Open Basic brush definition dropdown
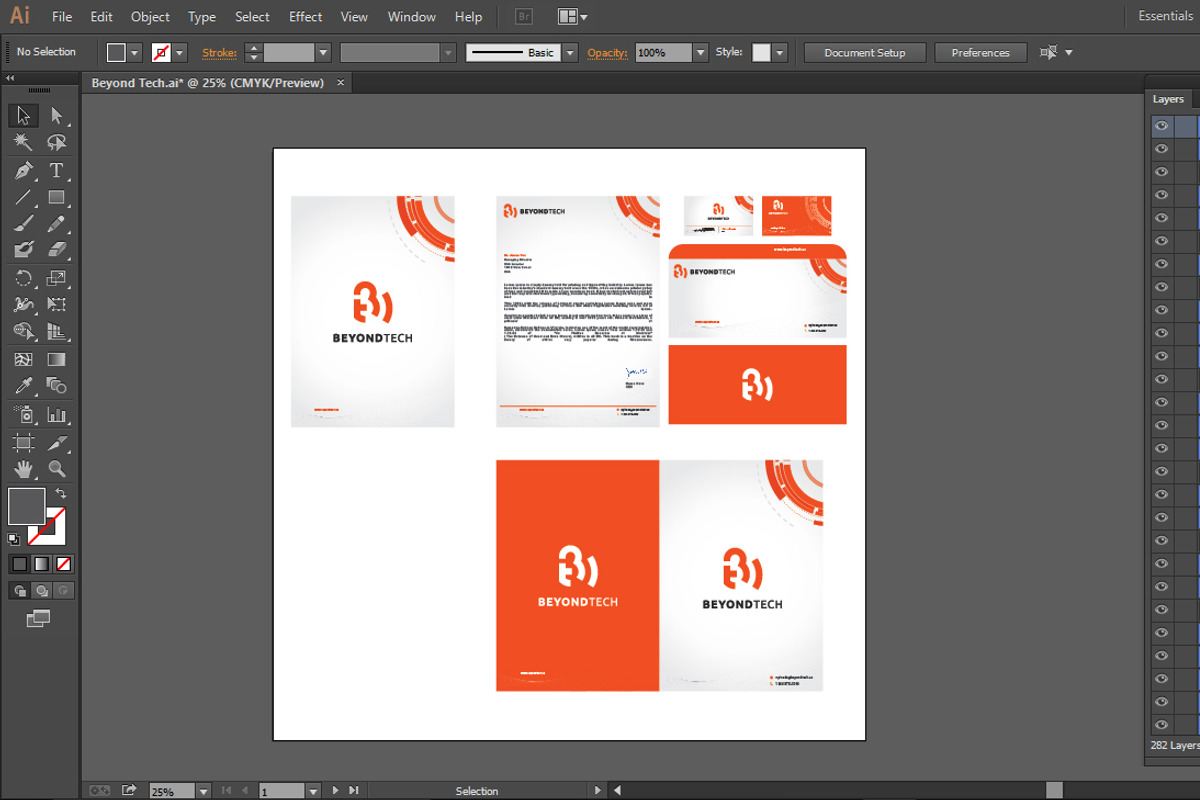1200x800 pixels. (570, 53)
